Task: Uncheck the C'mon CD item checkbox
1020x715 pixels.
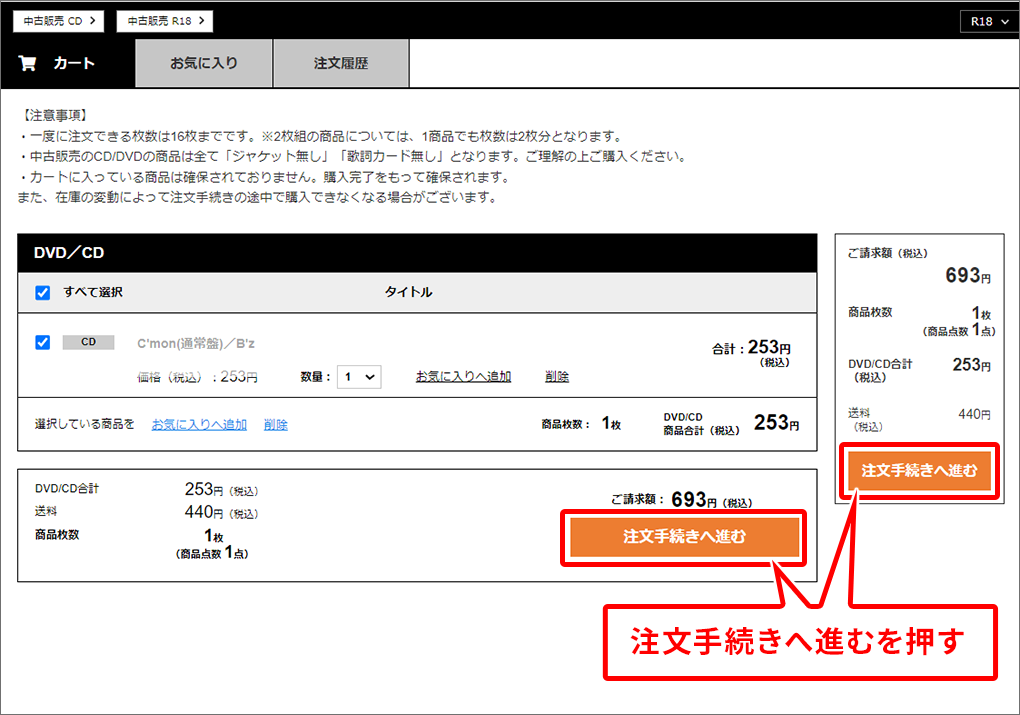Action: [x=42, y=342]
